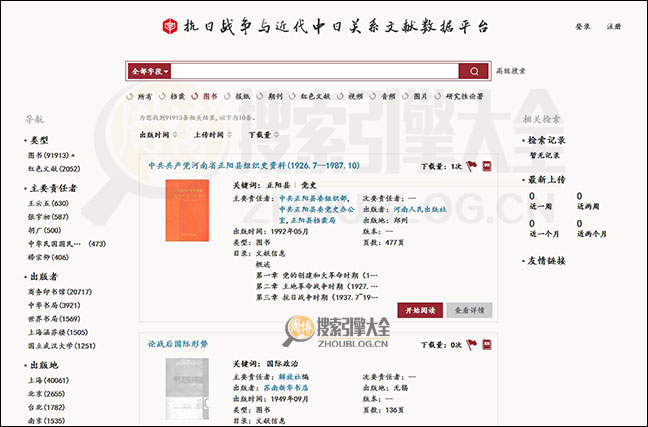Filter by publisher 中华书局(3921)
The image size is (648, 427).
[54, 305]
